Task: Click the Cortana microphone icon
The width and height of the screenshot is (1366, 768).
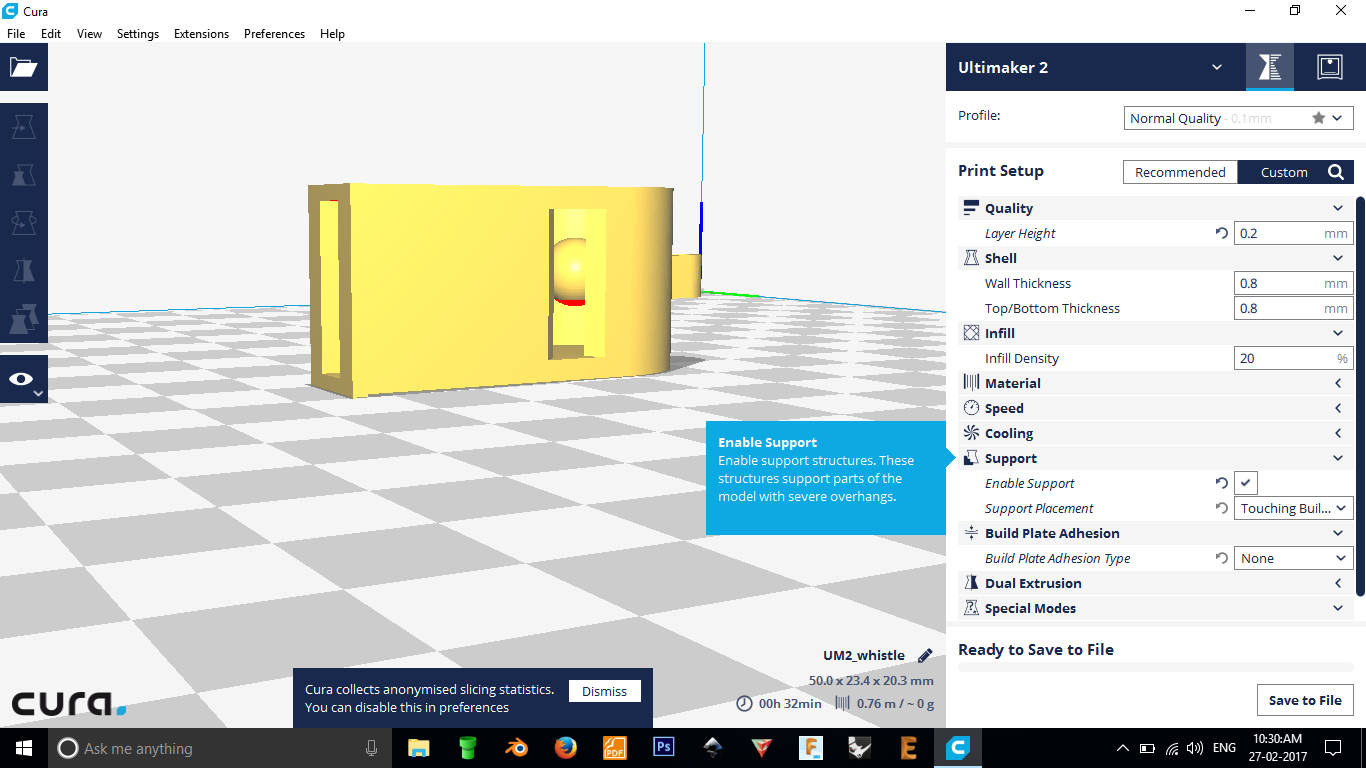Action: (x=371, y=748)
